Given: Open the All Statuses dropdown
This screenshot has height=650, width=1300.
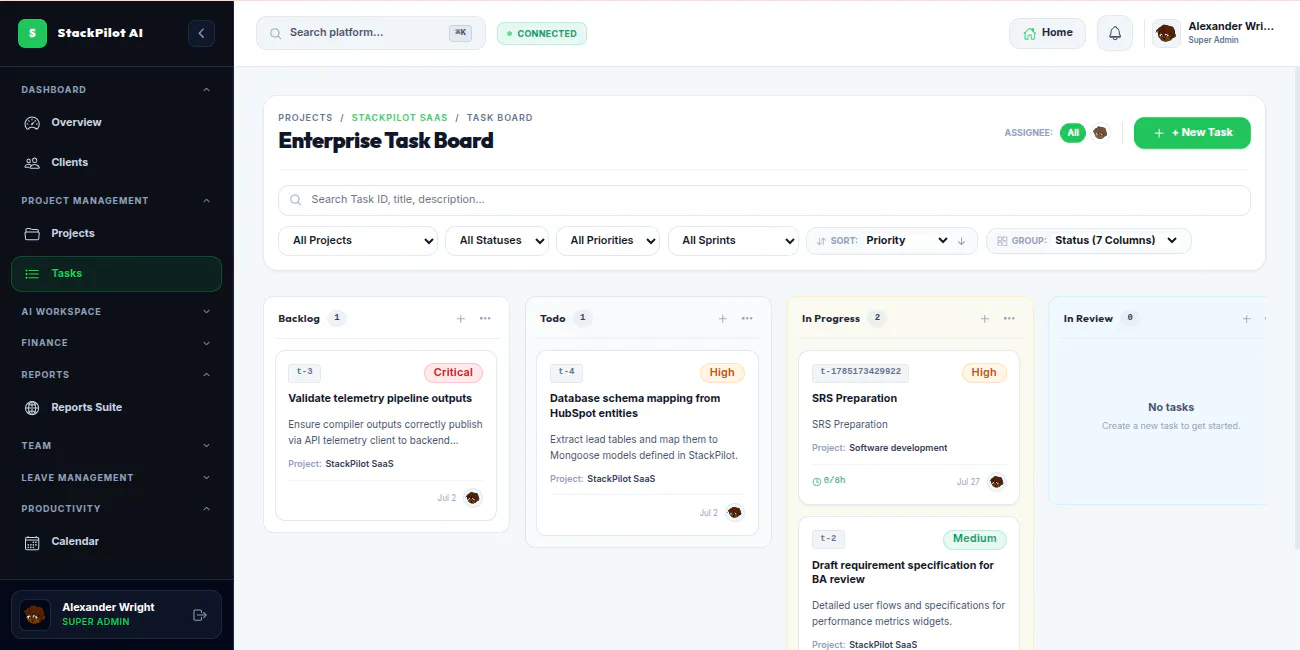Looking at the screenshot, I should tap(497, 241).
